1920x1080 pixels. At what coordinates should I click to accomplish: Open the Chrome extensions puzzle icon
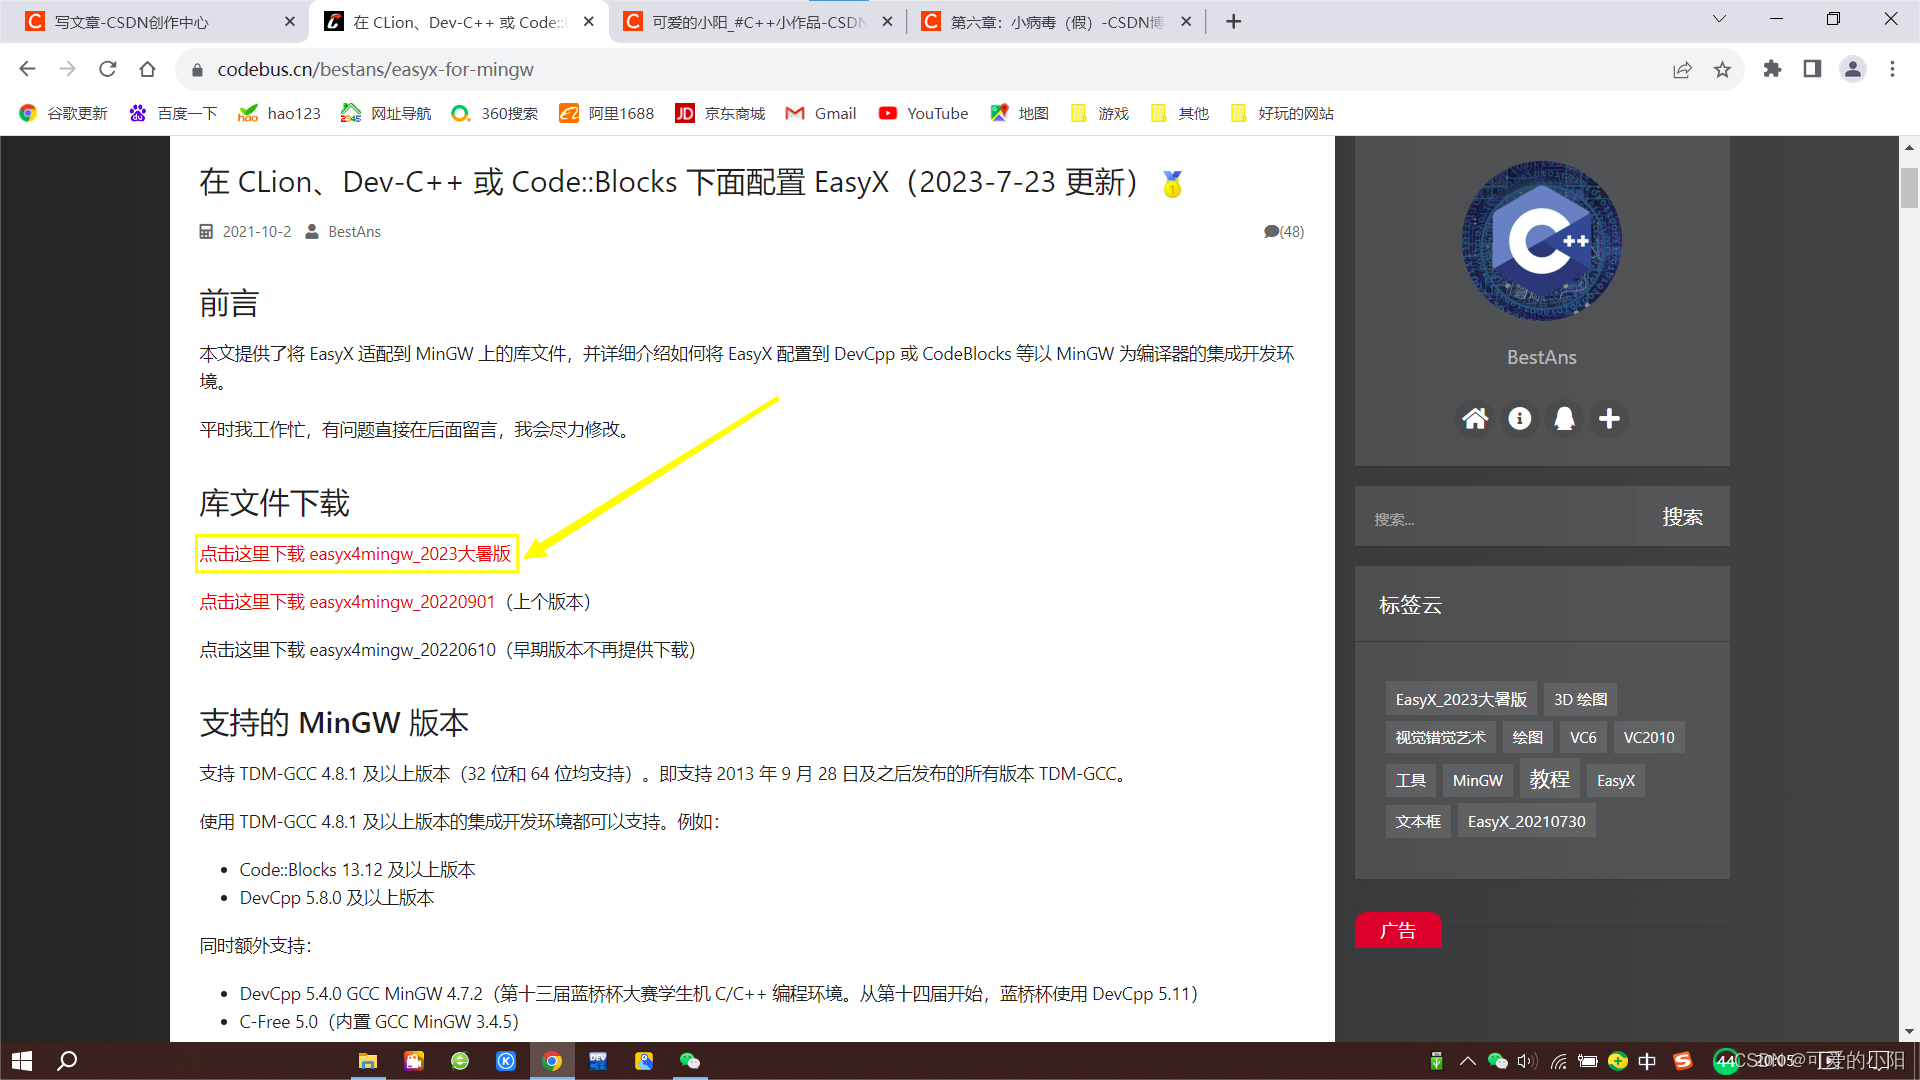point(1772,69)
